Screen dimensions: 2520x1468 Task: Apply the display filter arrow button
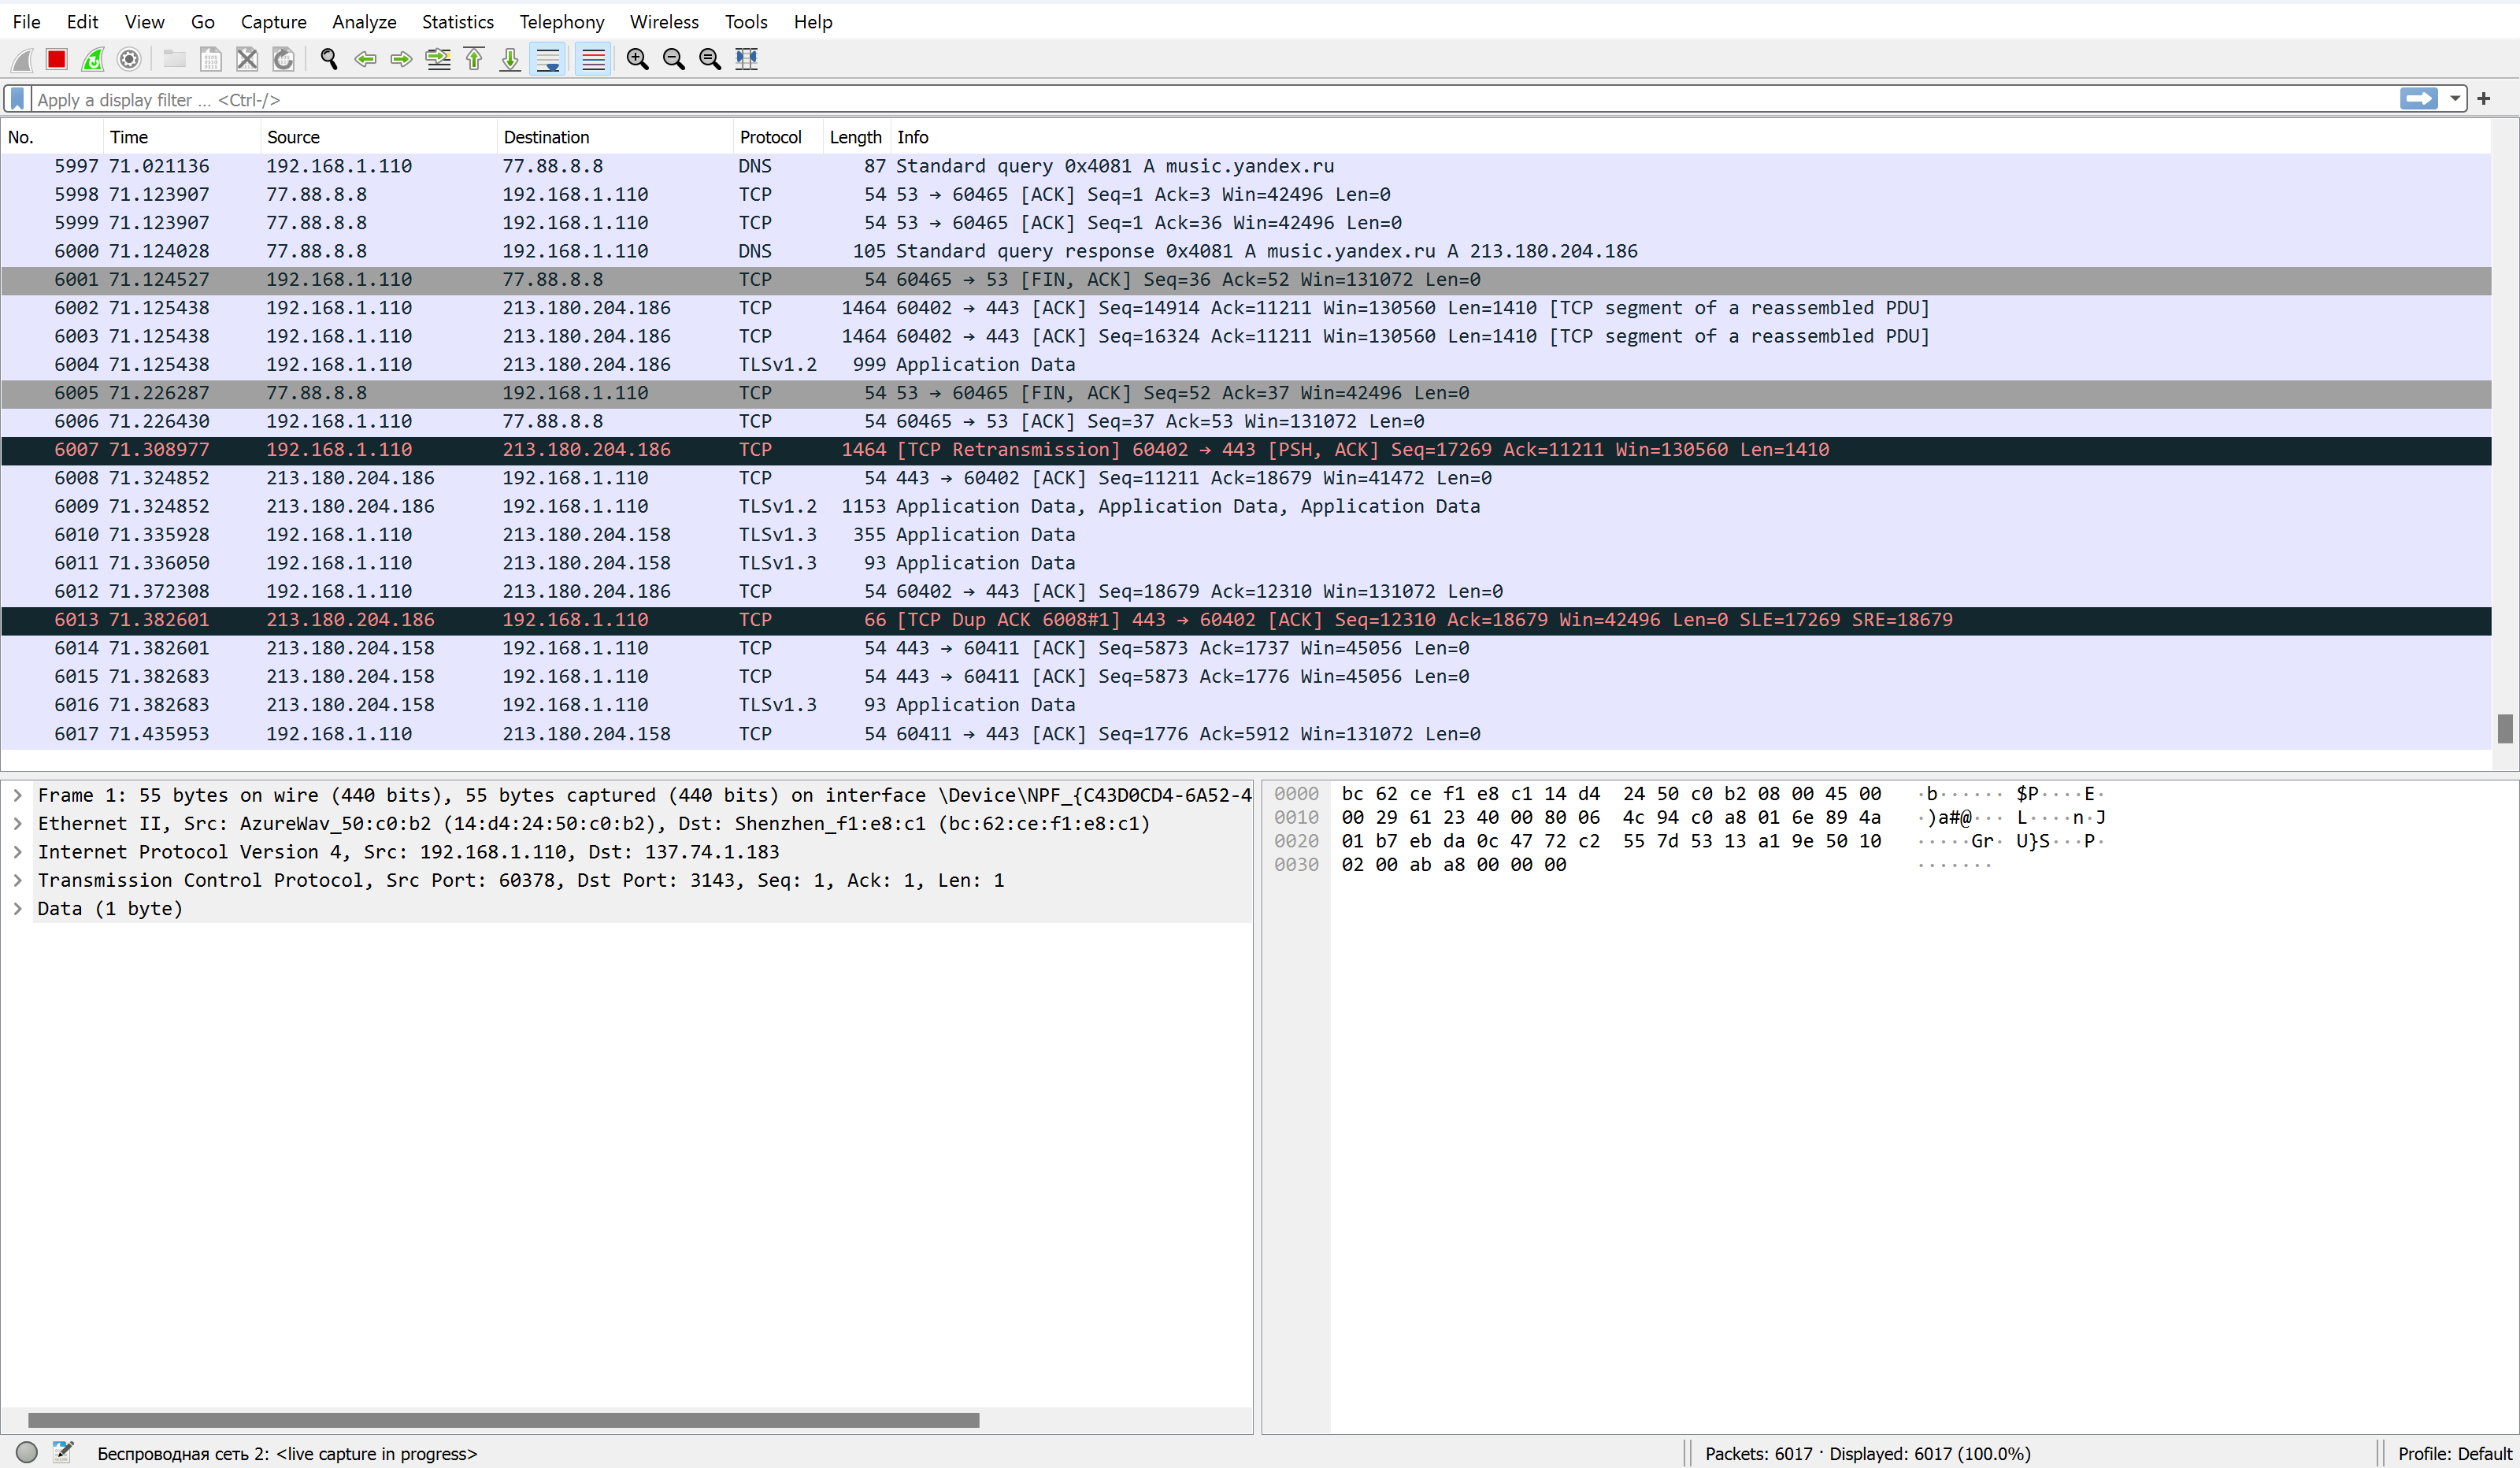[2419, 98]
